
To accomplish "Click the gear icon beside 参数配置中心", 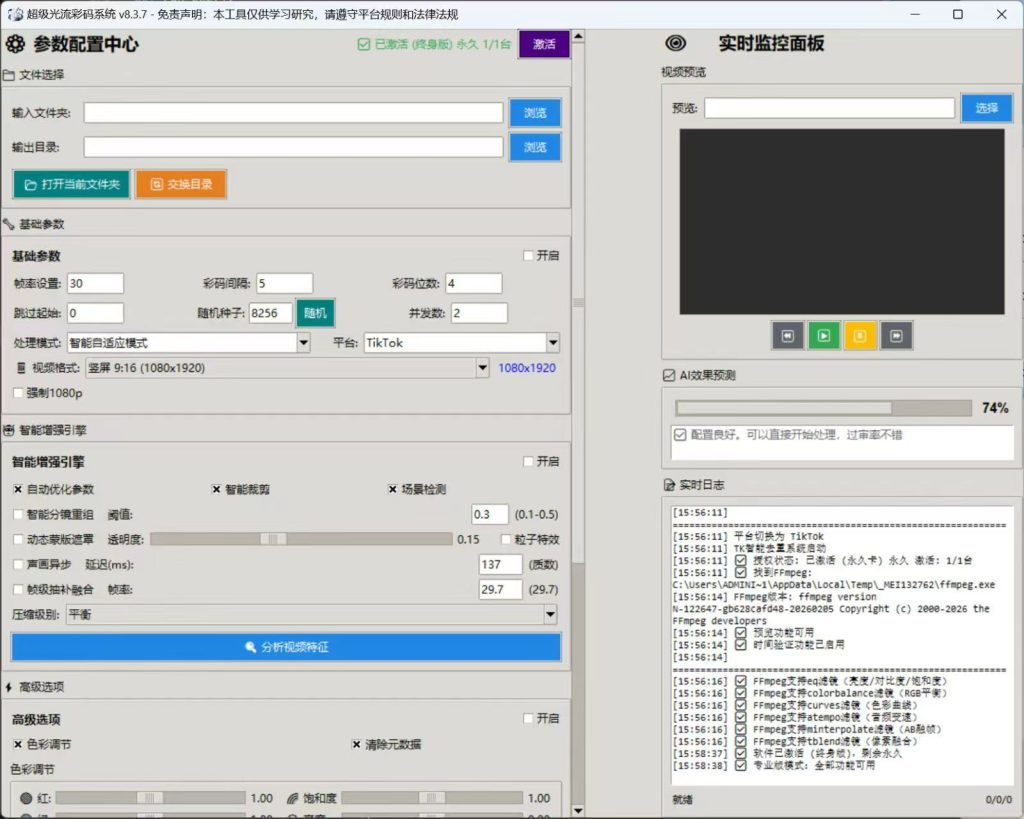I will pos(16,44).
